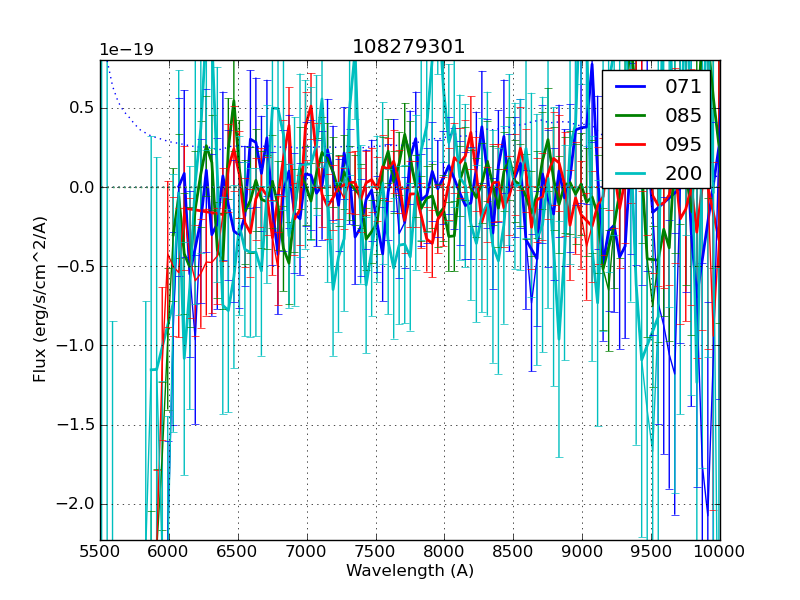Click the 085 legend label text
This screenshot has height=600, width=800.
click(x=683, y=116)
